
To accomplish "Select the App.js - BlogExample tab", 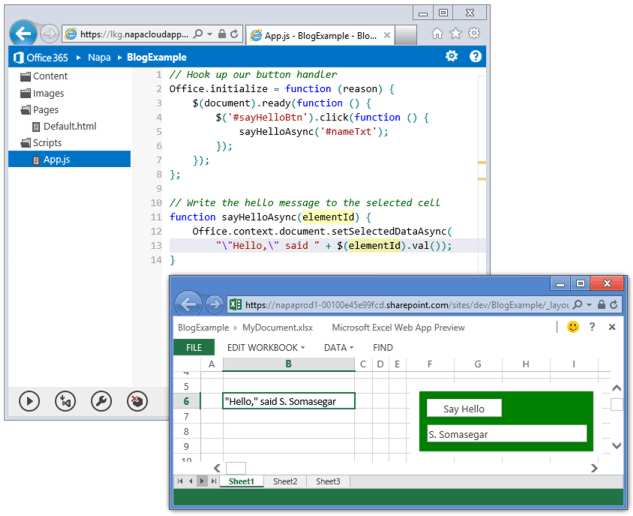I will (x=320, y=36).
